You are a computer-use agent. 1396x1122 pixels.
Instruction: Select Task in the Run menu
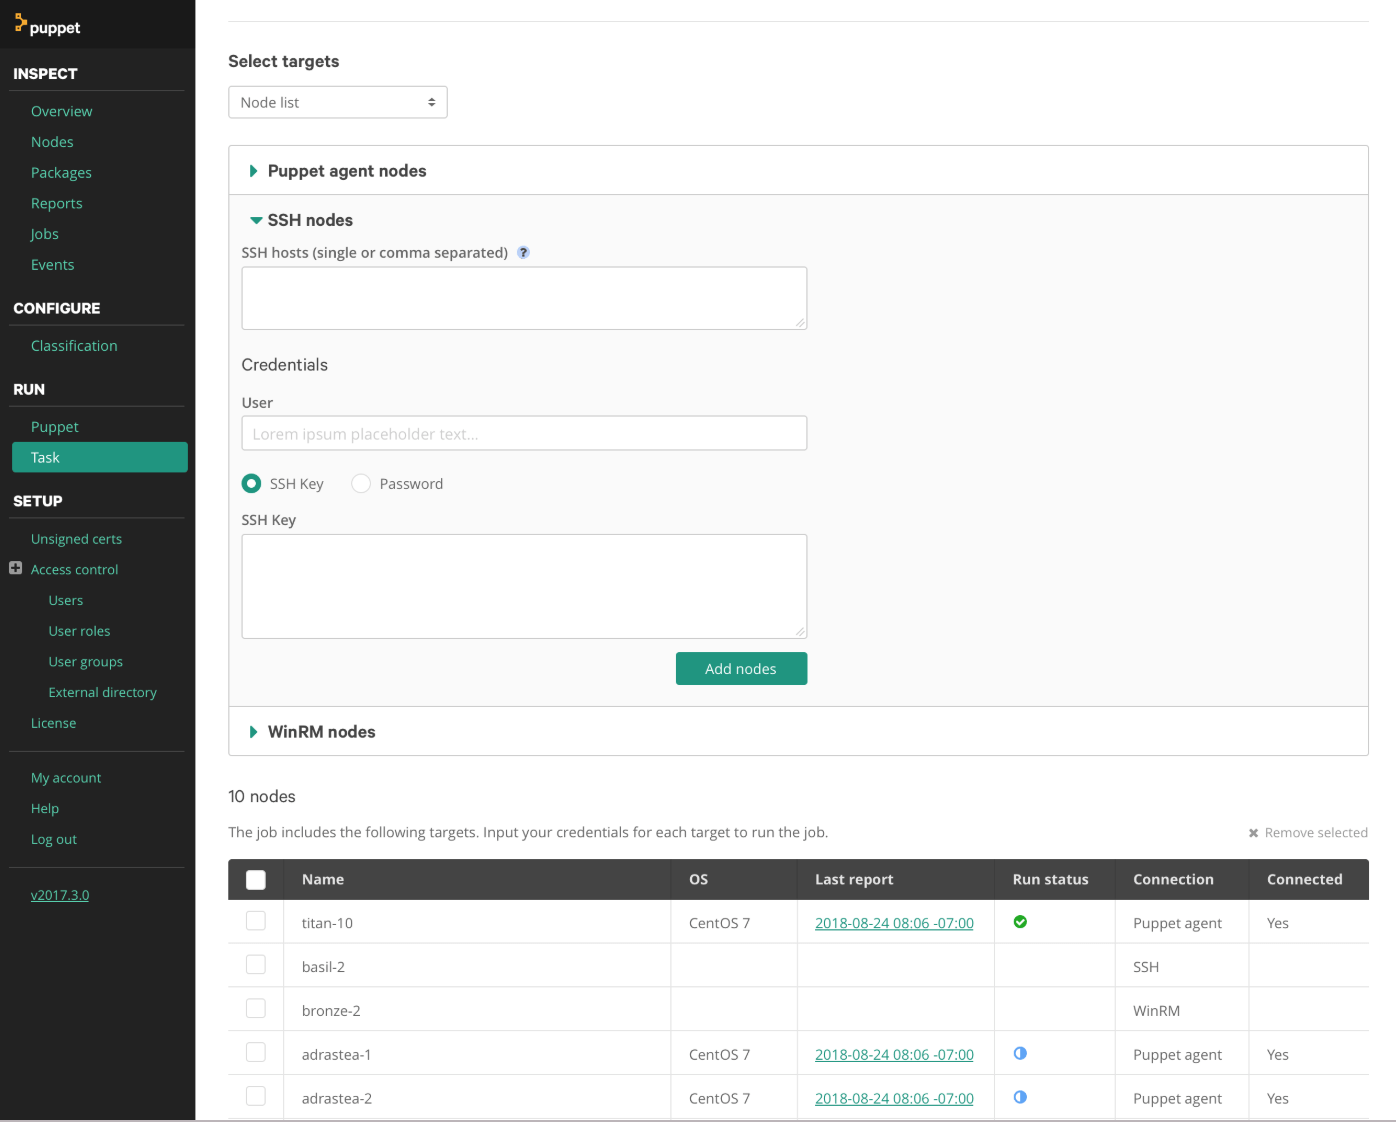45,457
